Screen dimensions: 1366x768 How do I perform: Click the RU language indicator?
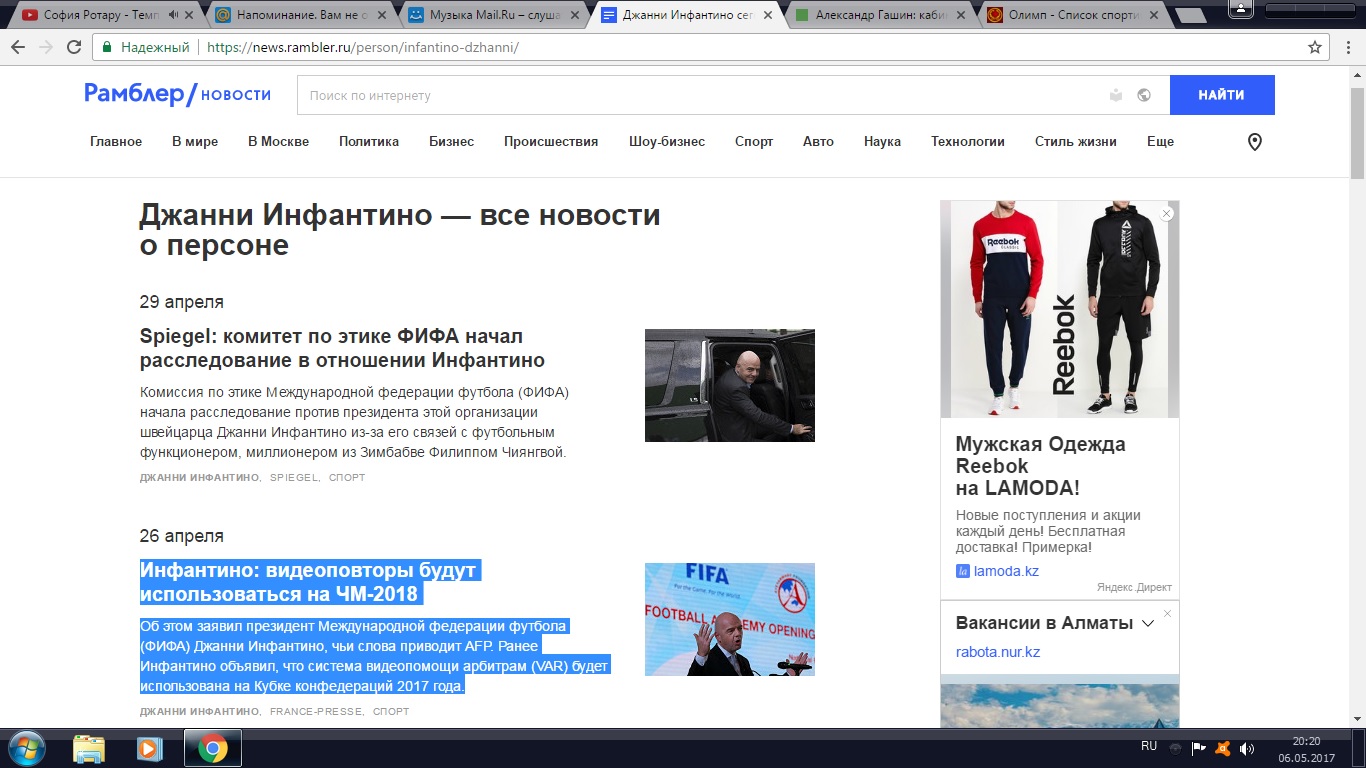[1149, 746]
